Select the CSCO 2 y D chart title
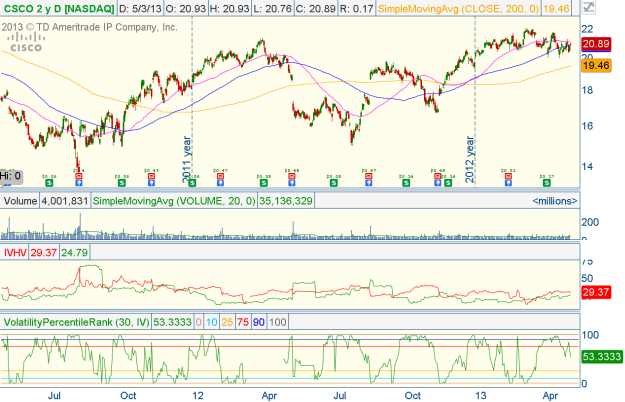 pyautogui.click(x=52, y=8)
